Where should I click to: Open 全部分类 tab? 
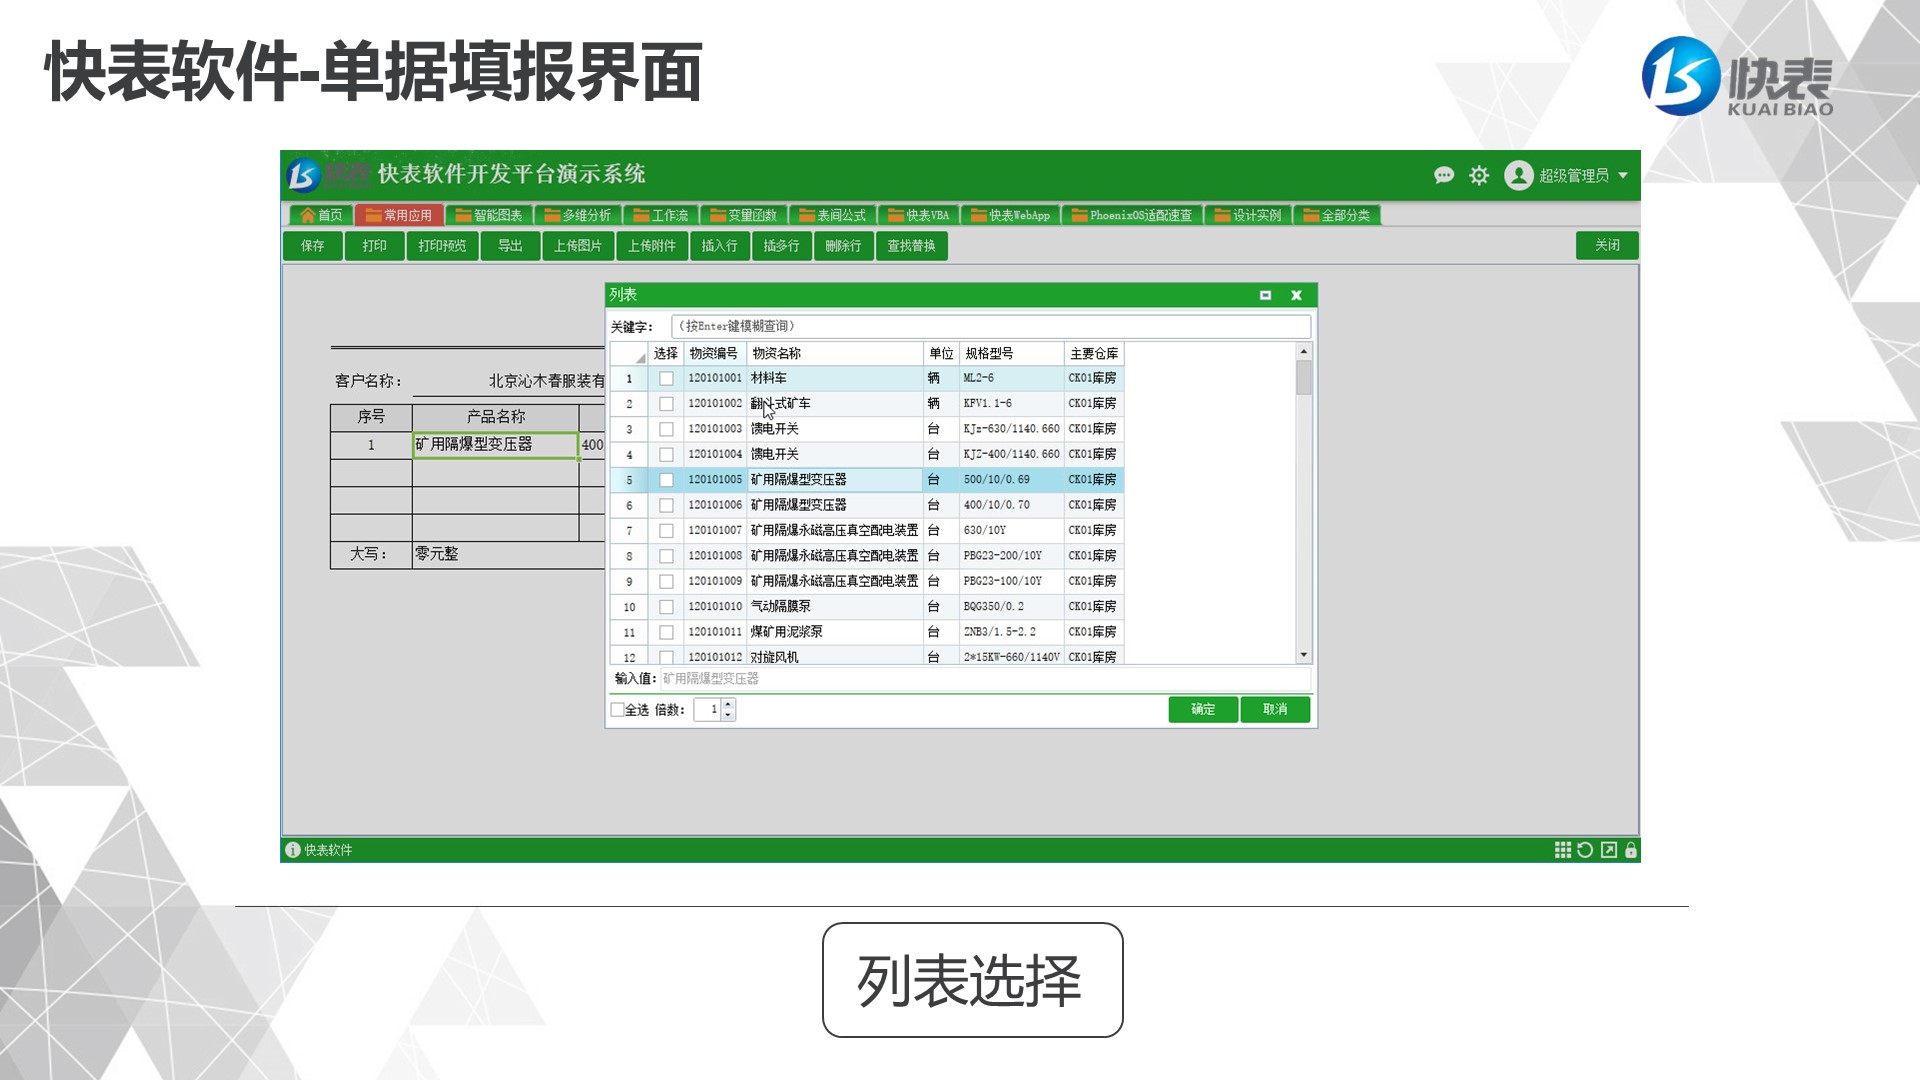[1337, 215]
